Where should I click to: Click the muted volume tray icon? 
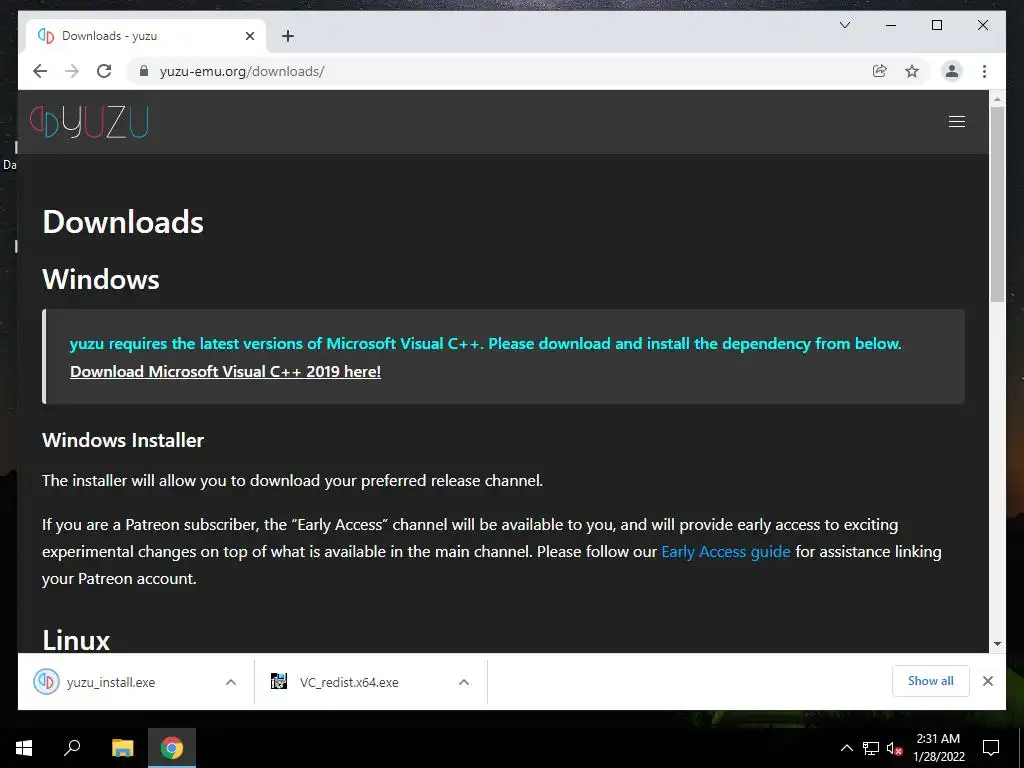(x=895, y=748)
